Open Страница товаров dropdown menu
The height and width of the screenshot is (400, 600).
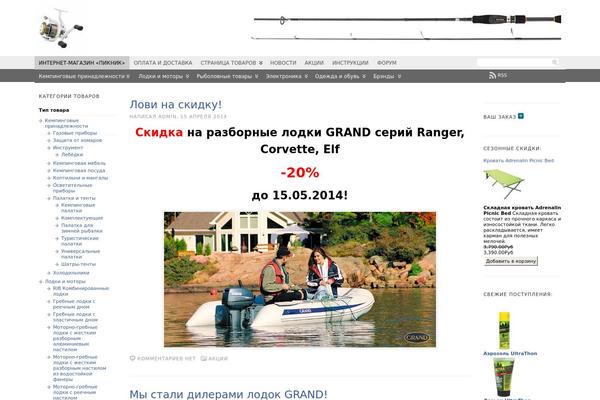232,62
